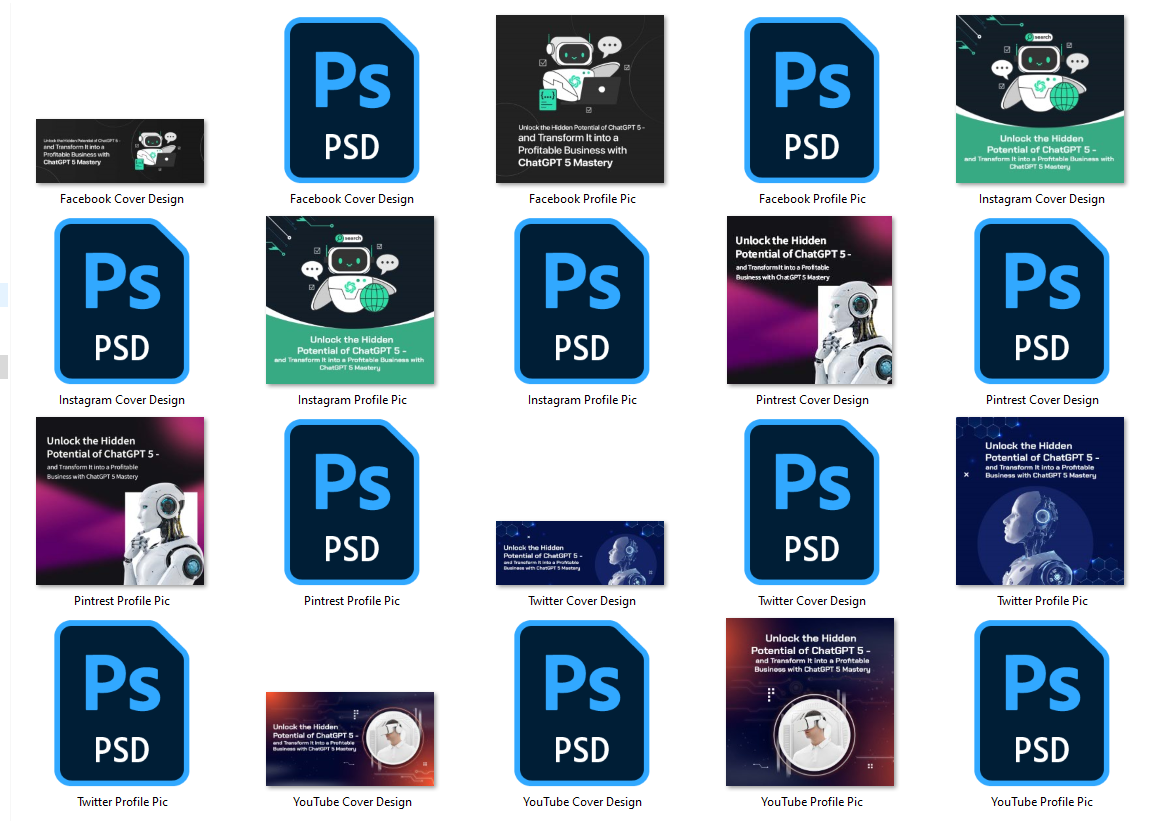Click the "Twitter Profile Pic" name under the image preview
Image resolution: width=1156 pixels, height=821 pixels.
1042,601
